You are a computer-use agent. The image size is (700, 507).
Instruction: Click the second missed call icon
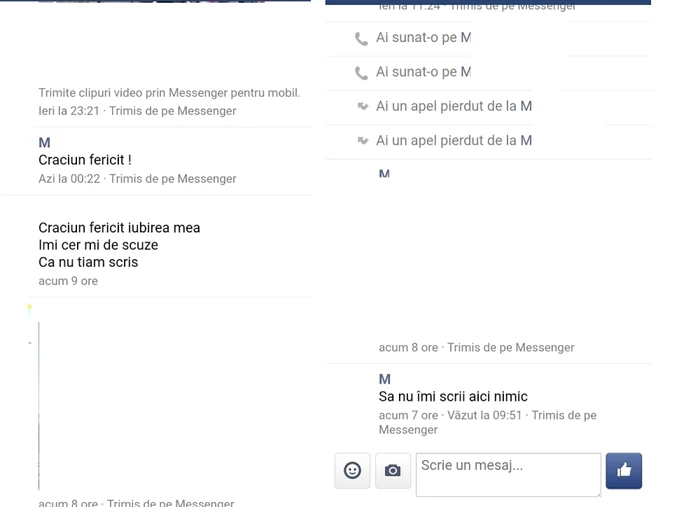point(362,141)
